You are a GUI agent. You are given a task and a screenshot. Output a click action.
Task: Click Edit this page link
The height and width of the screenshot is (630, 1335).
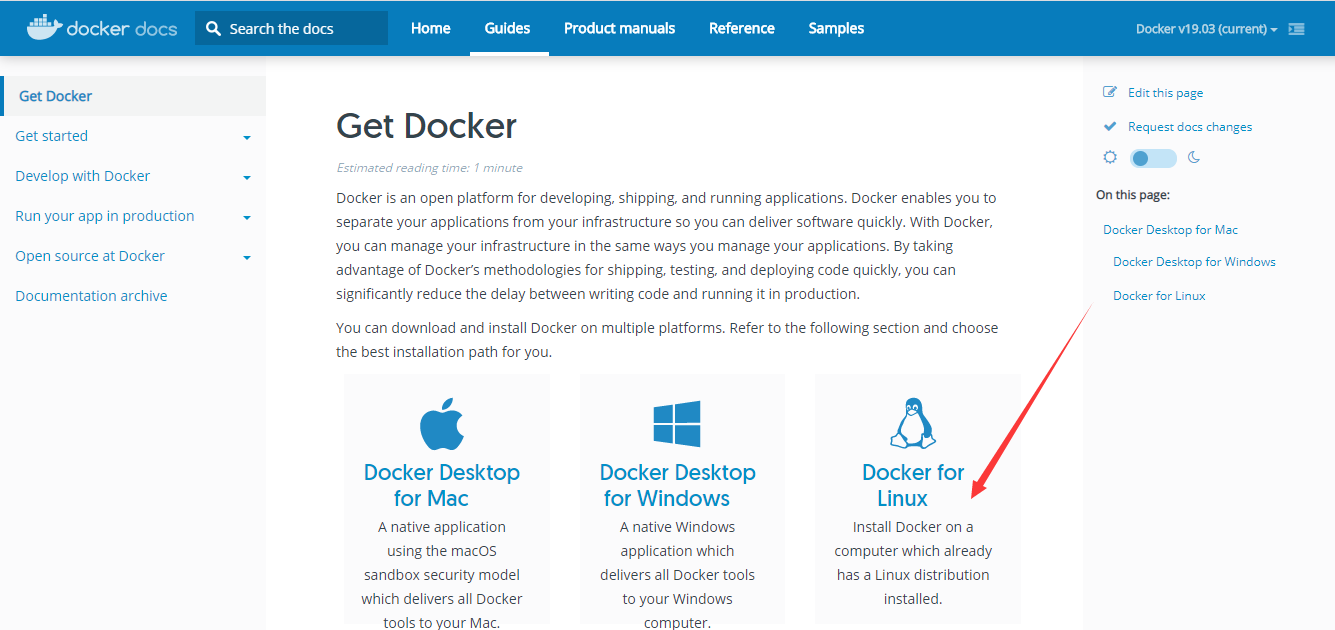(x=1166, y=93)
